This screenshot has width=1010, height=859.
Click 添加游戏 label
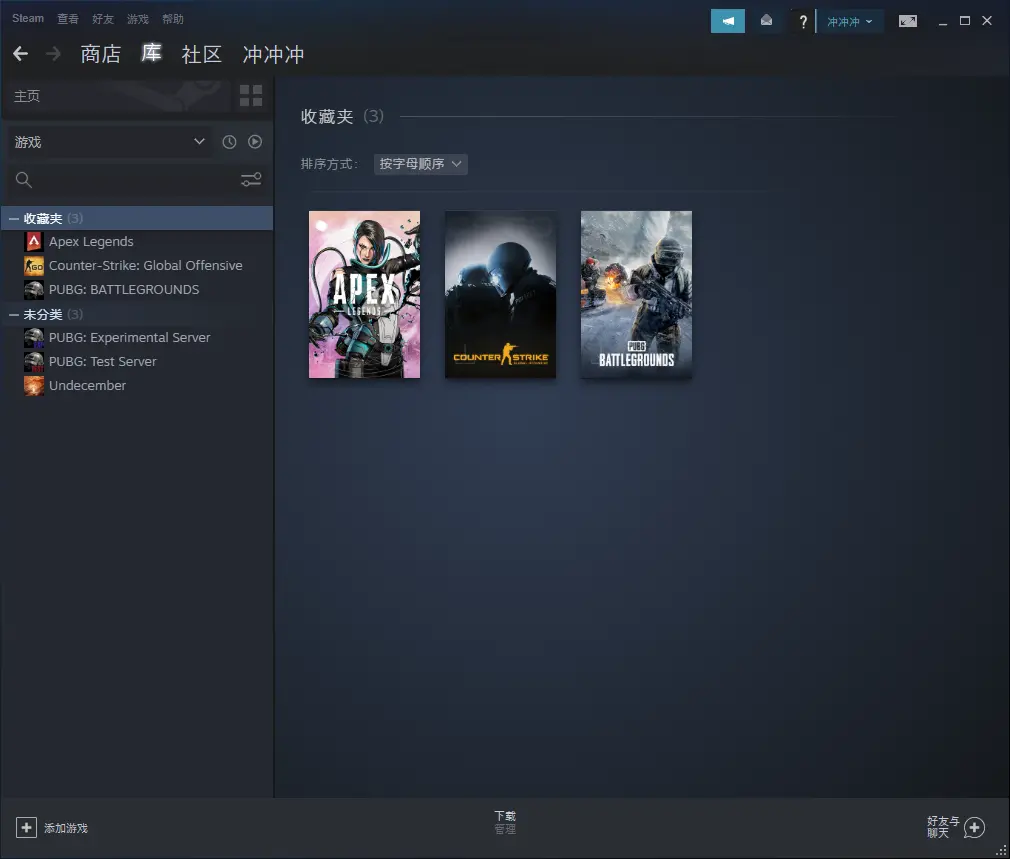[x=66, y=828]
